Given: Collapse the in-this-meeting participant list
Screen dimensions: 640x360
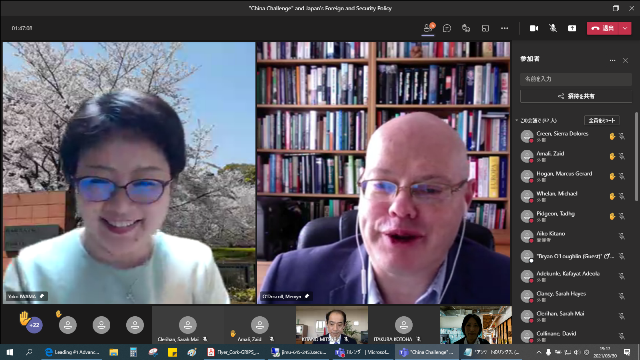Looking at the screenshot, I should pyautogui.click(x=517, y=120).
